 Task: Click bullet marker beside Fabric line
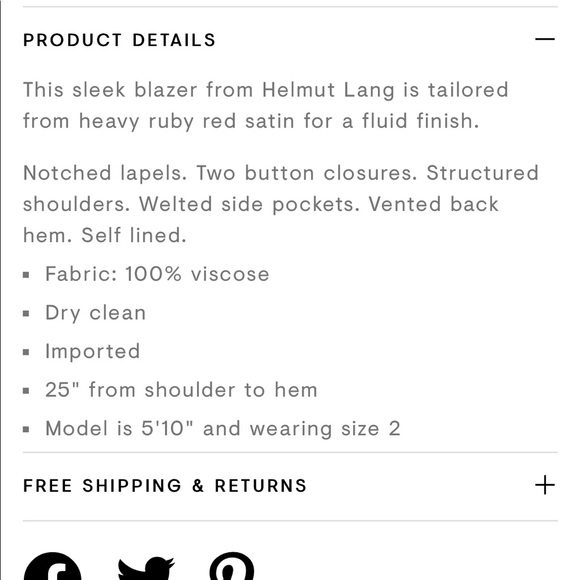[26, 275]
